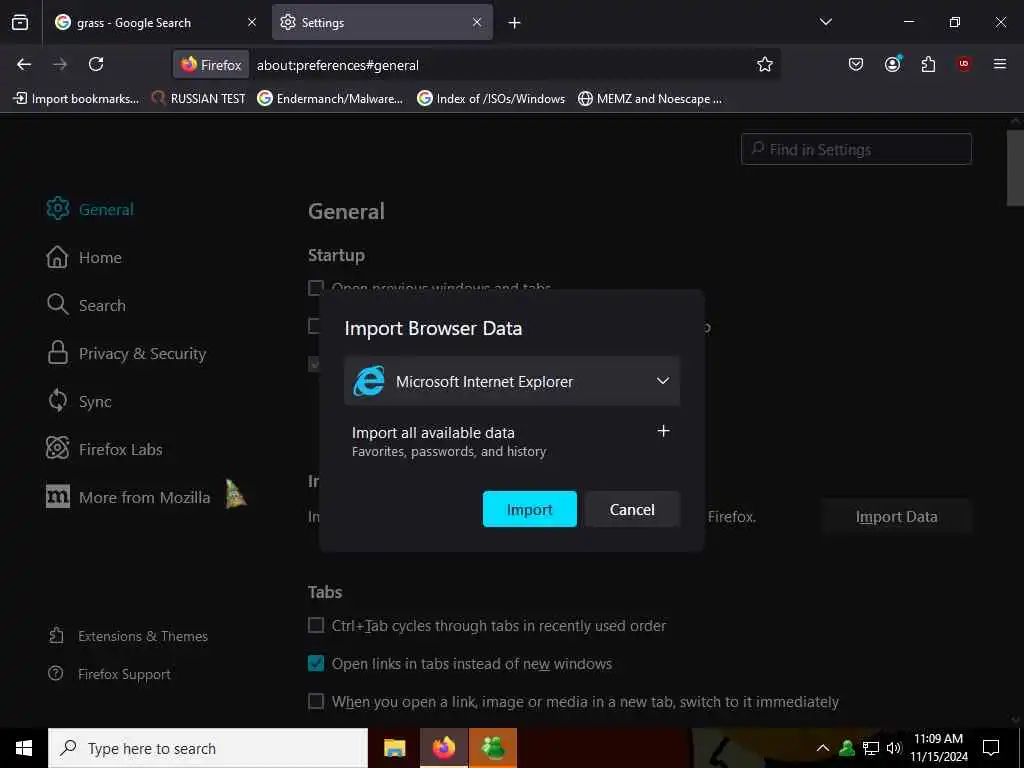1024x768 pixels.
Task: Go back with the back arrow
Action: coord(24,64)
